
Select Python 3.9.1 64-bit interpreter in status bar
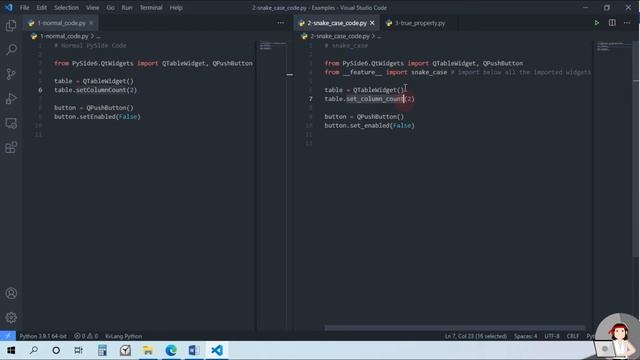coord(43,336)
